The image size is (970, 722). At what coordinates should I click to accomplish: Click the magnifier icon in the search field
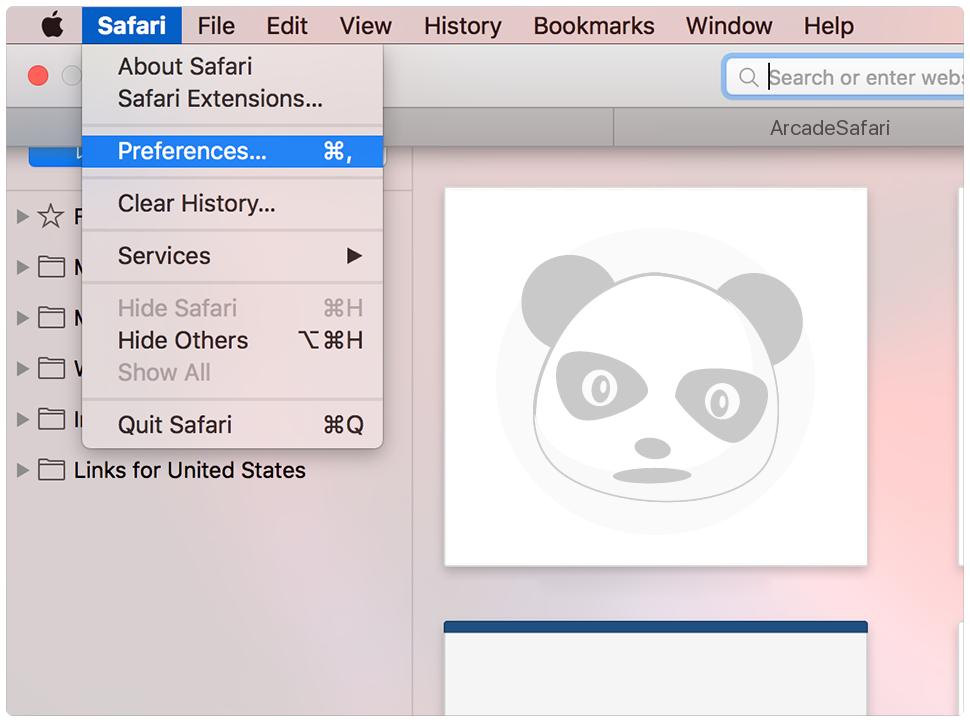pyautogui.click(x=748, y=77)
